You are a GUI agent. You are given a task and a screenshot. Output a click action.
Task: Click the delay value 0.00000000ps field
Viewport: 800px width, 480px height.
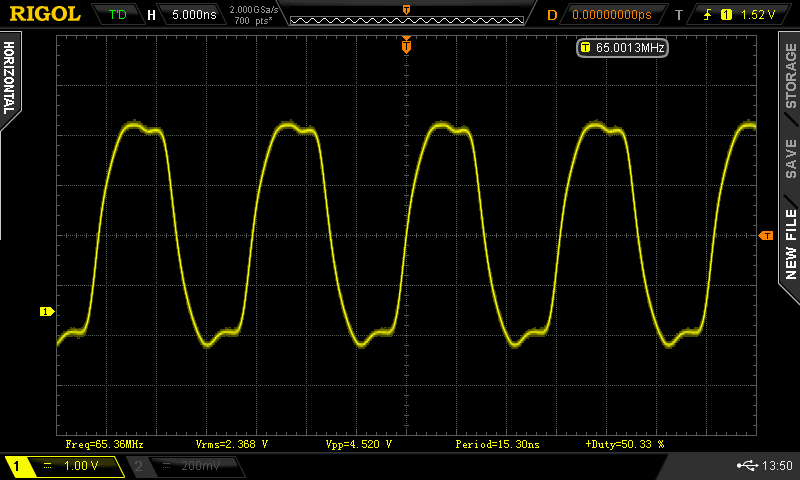click(610, 15)
